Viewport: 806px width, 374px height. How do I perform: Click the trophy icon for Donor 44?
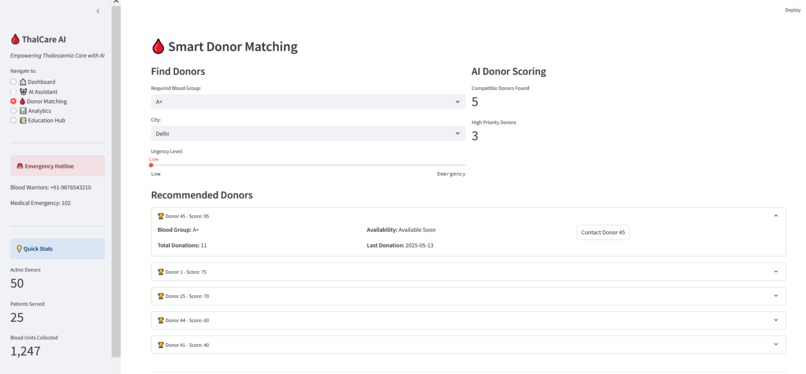(x=160, y=321)
